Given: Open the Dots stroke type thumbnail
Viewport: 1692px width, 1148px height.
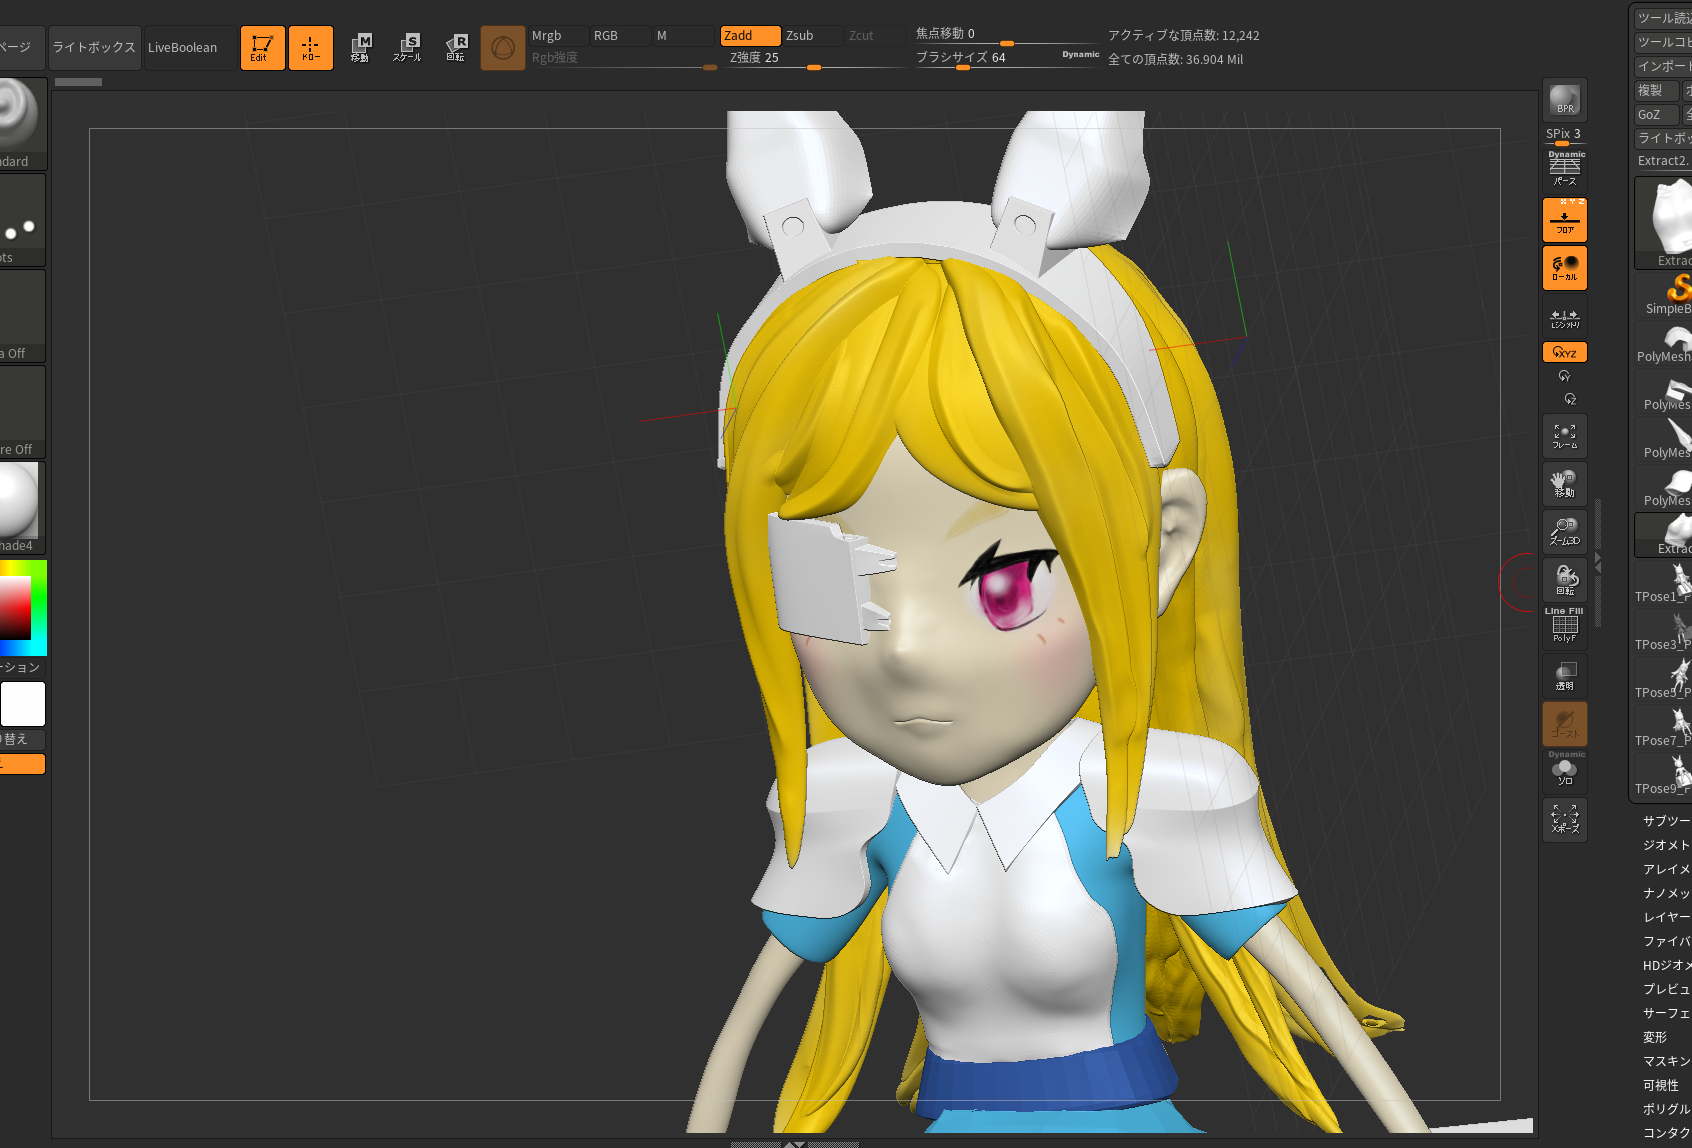Looking at the screenshot, I should [22, 219].
